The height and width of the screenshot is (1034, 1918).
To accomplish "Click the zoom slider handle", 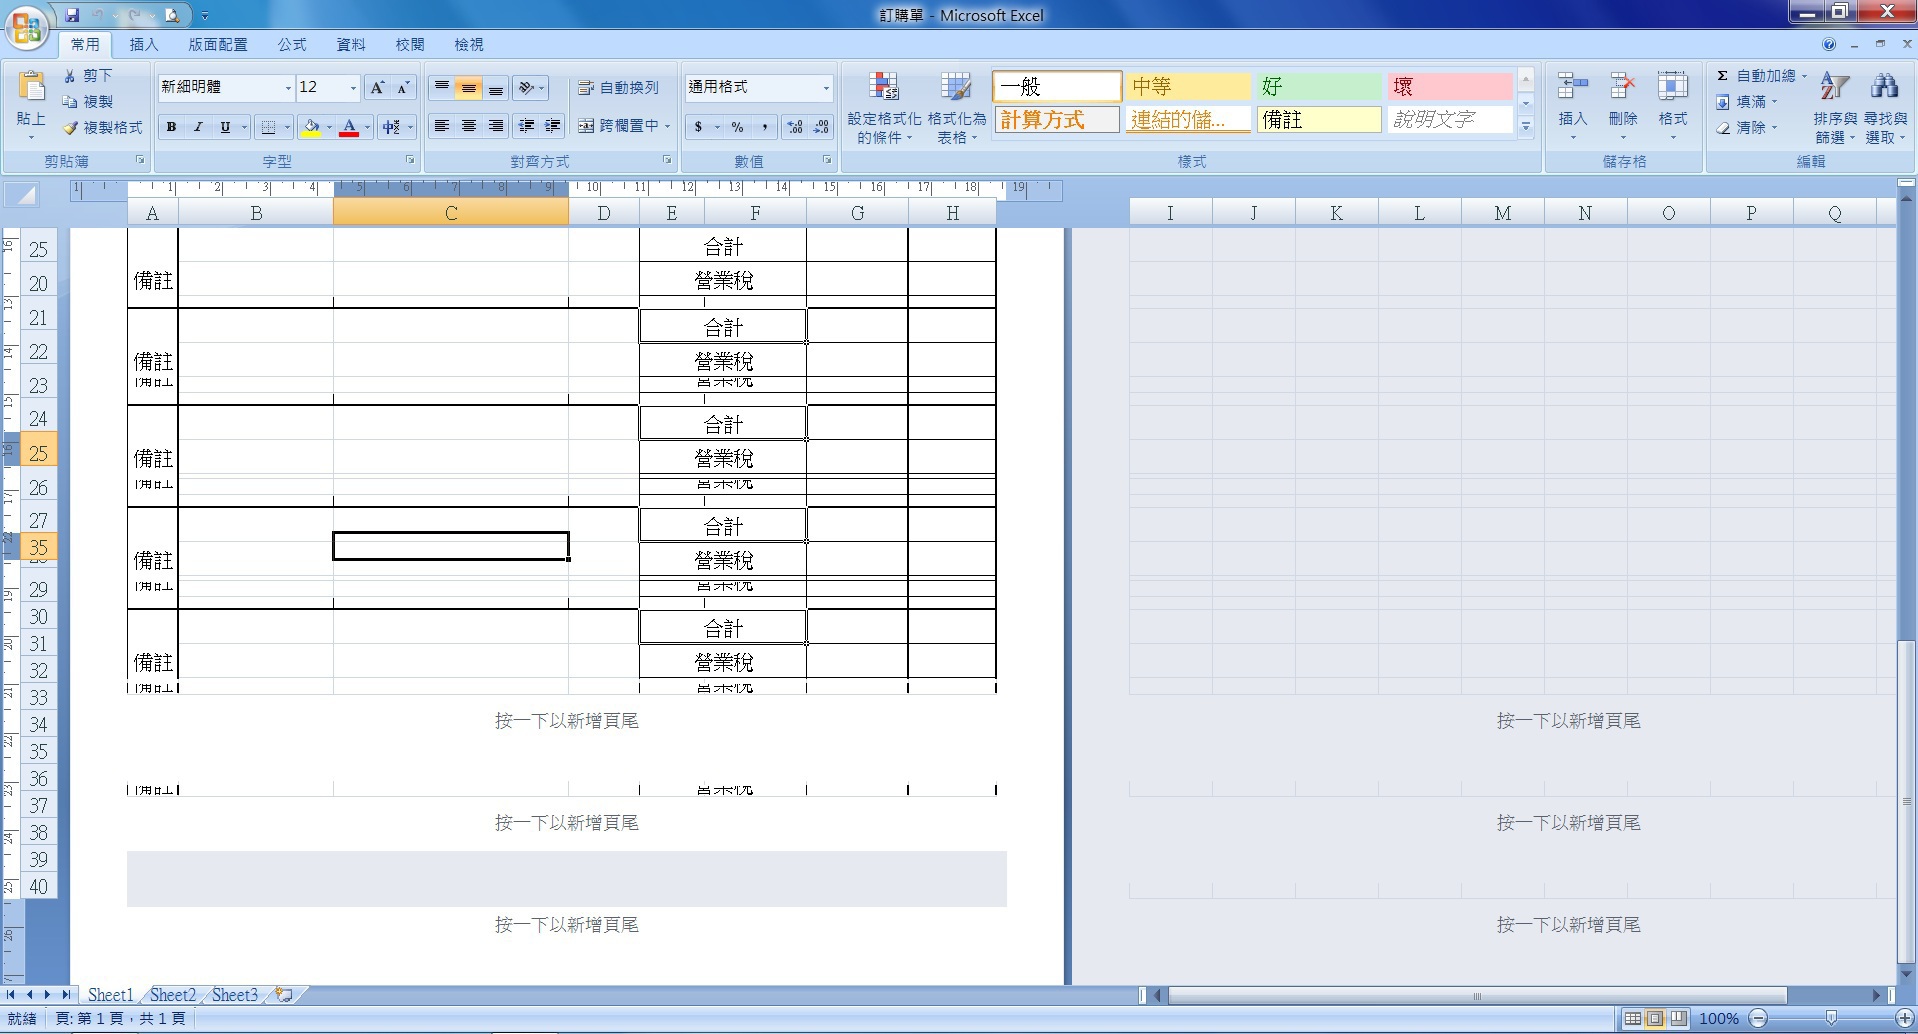I will (1831, 1018).
